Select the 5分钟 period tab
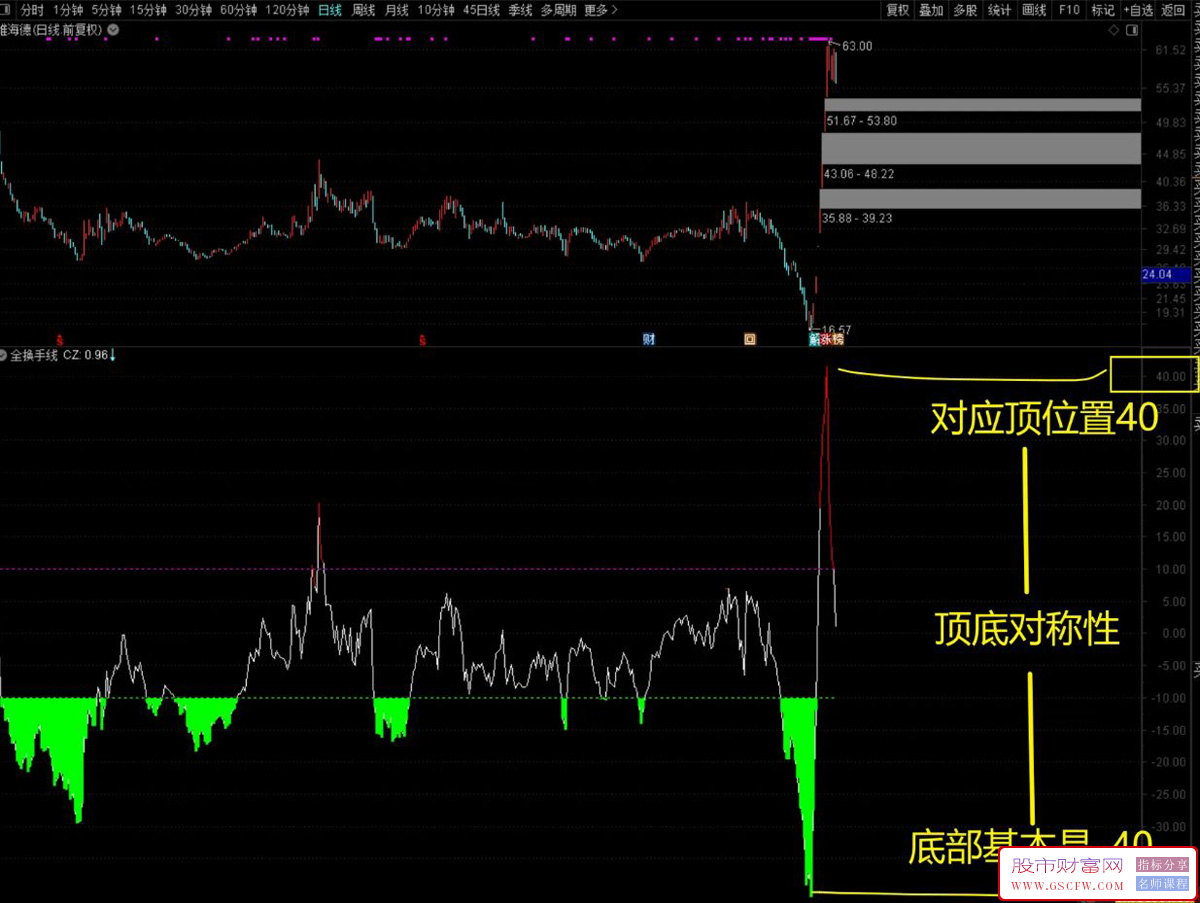This screenshot has width=1200, height=903. click(x=107, y=10)
